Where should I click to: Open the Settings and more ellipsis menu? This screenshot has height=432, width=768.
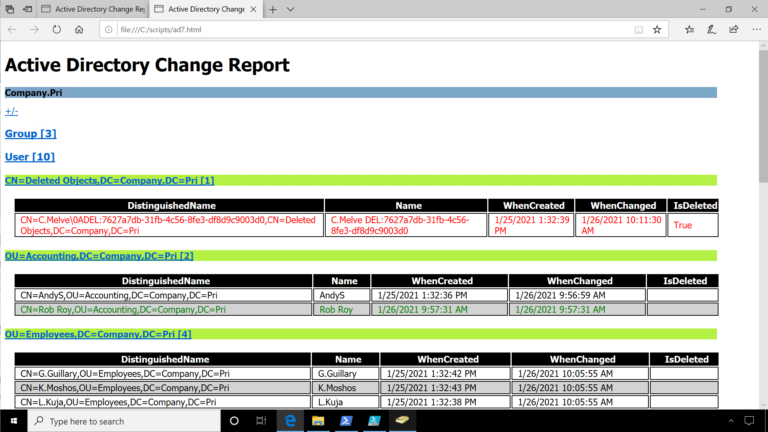[x=756, y=29]
